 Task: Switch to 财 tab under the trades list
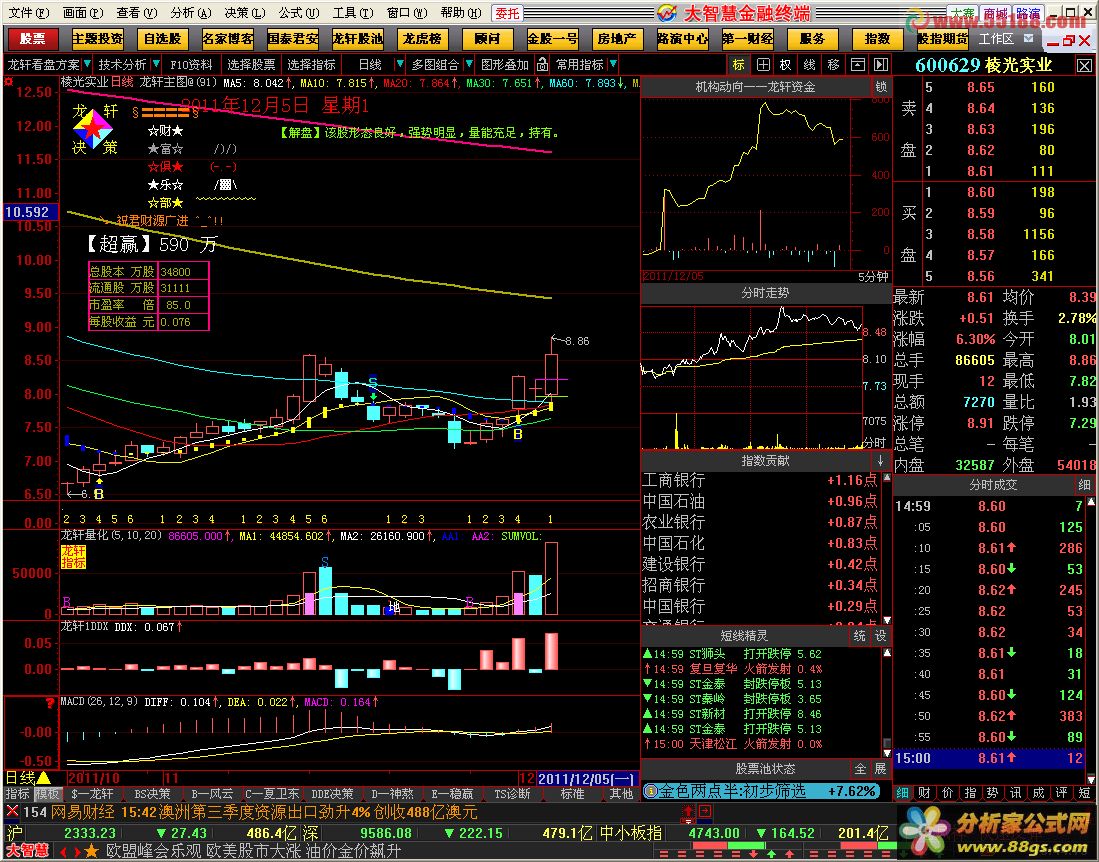pos(925,793)
